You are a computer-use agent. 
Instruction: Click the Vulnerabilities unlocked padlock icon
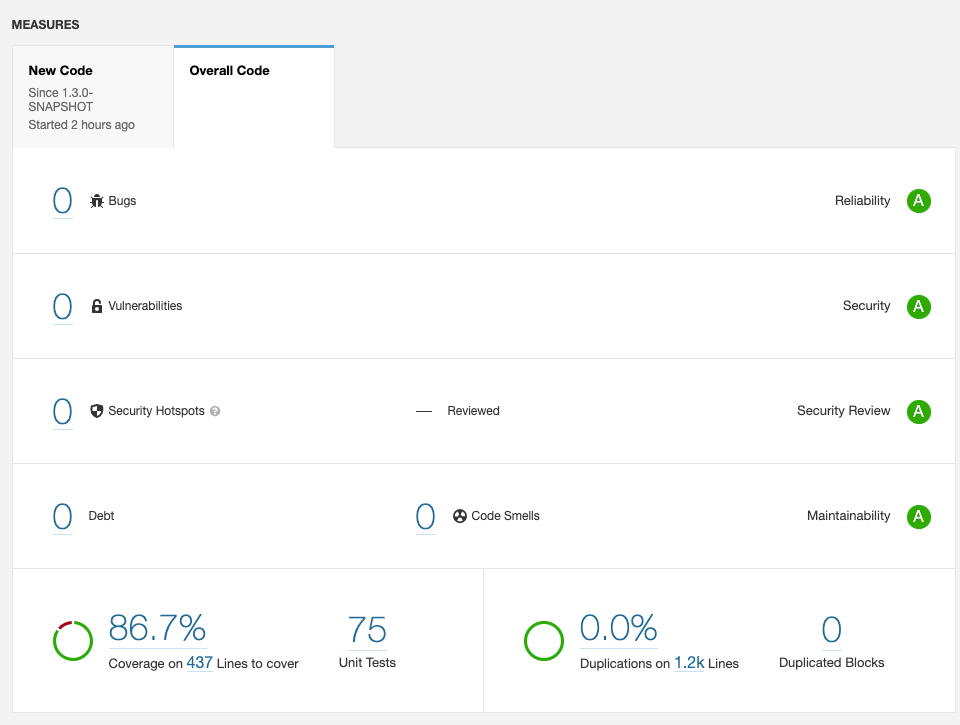pos(97,306)
